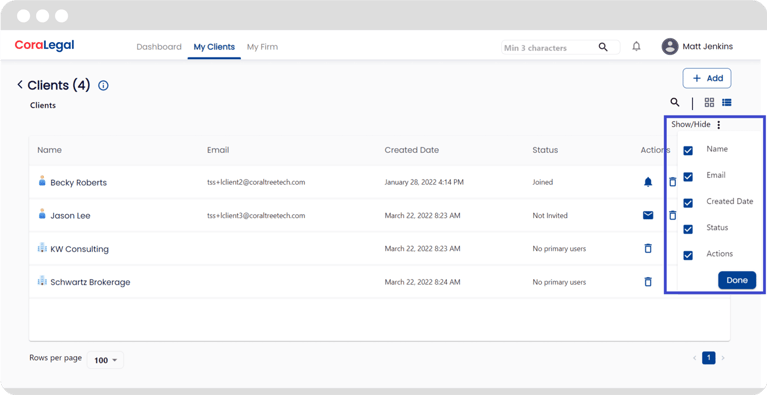Click the Status column header
The image size is (767, 395).
[545, 150]
